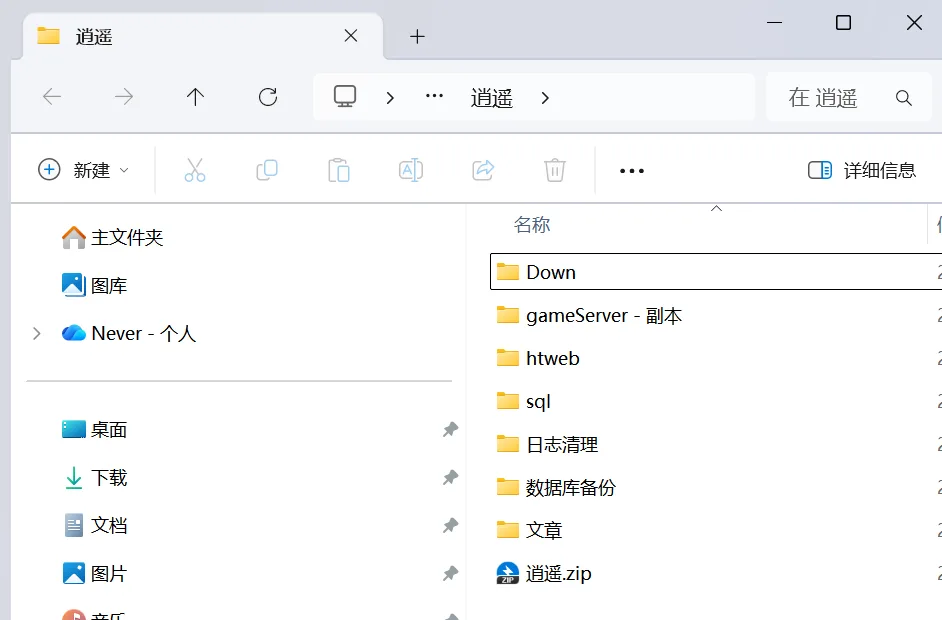Click the folder icon of htweb
Image resolution: width=942 pixels, height=620 pixels.
pos(508,358)
